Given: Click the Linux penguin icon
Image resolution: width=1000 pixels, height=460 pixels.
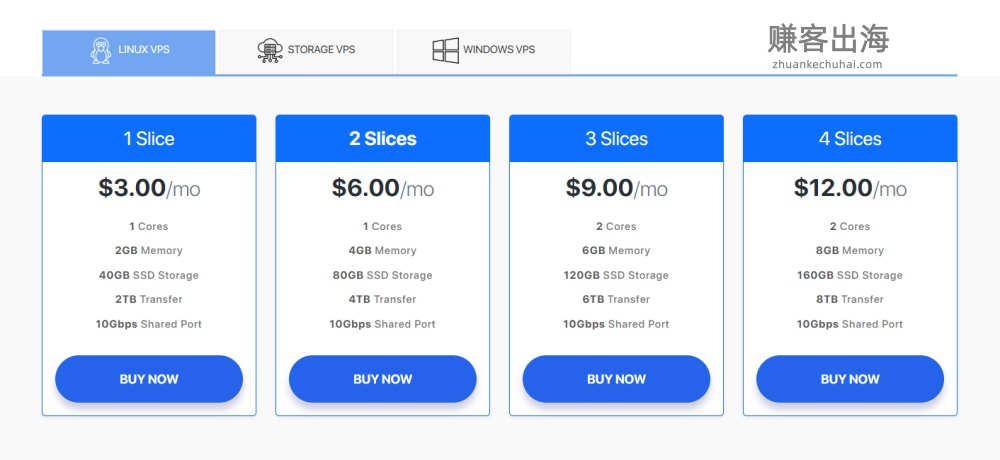Looking at the screenshot, I should pos(101,50).
